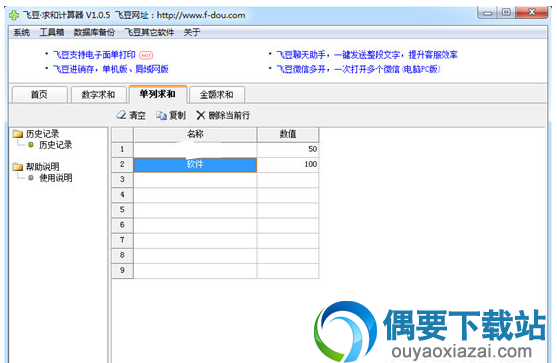Minimize the 飞豆求和计算器 window
Viewport: 557px width, 363px height.
488,13
